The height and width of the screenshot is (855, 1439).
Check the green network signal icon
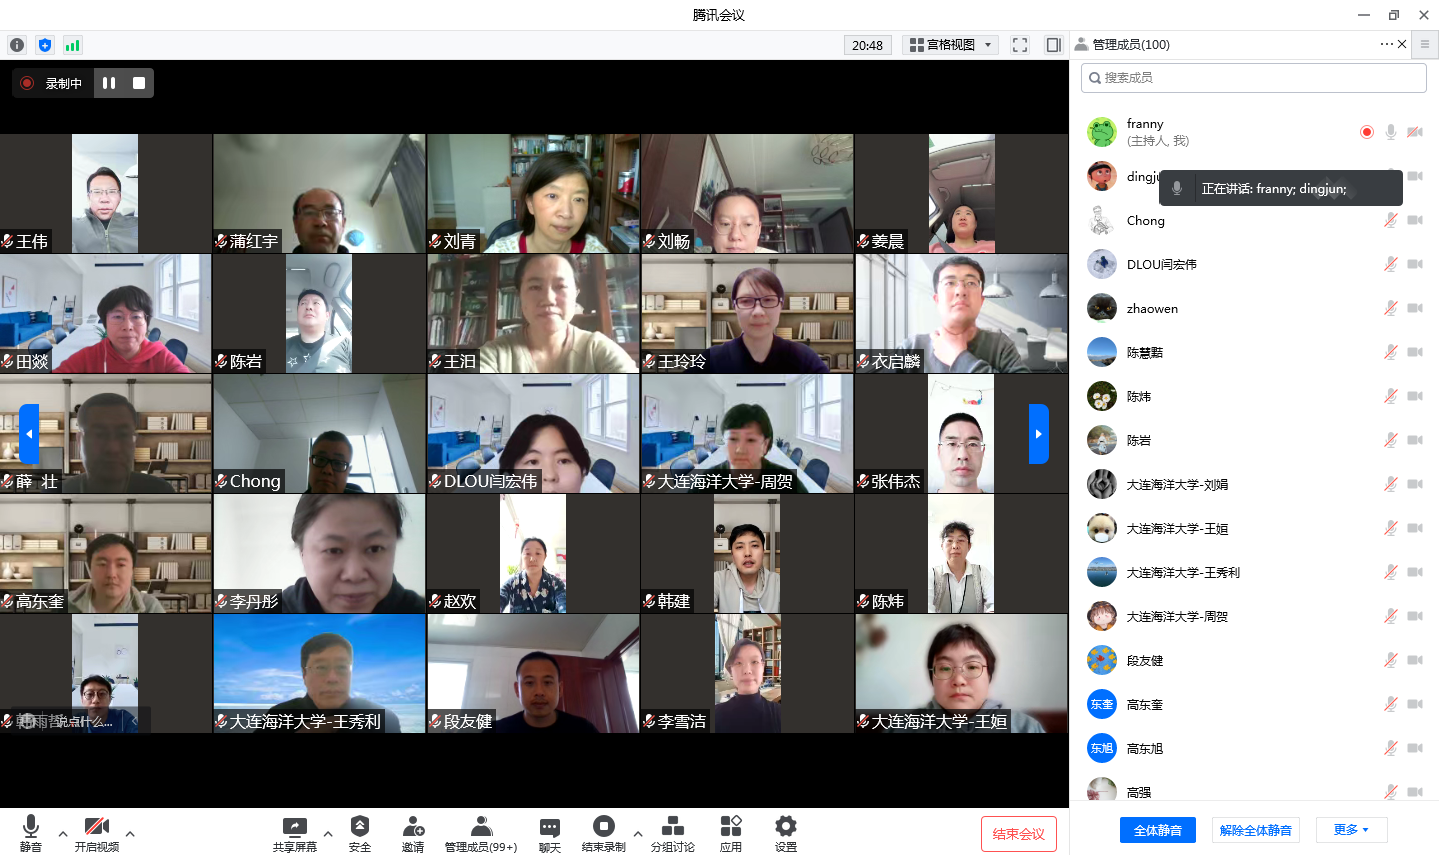(72, 45)
